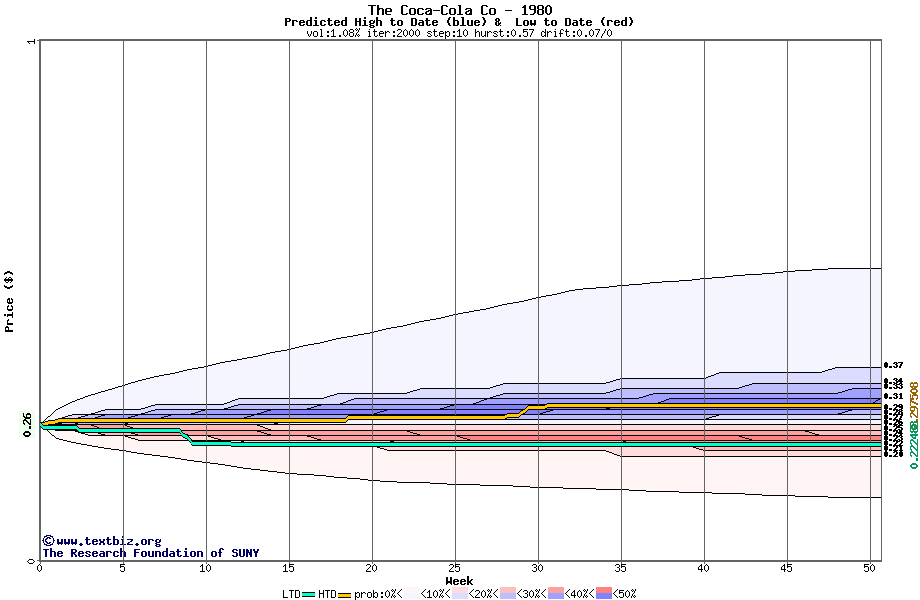Click 'The Research Foundation of SUNY' text

151,553
